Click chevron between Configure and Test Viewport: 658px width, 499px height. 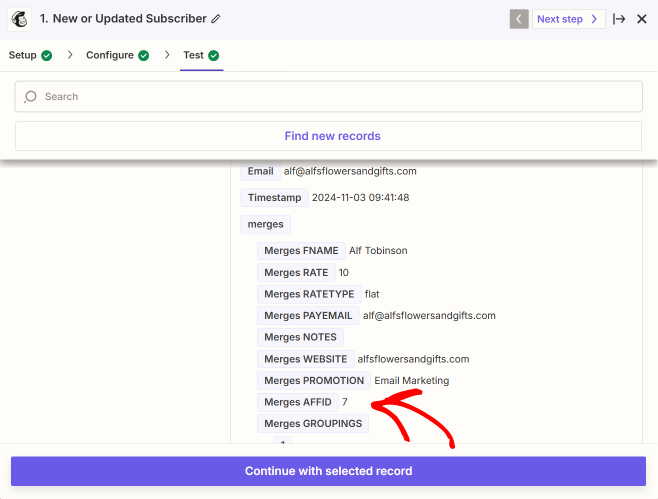point(167,55)
